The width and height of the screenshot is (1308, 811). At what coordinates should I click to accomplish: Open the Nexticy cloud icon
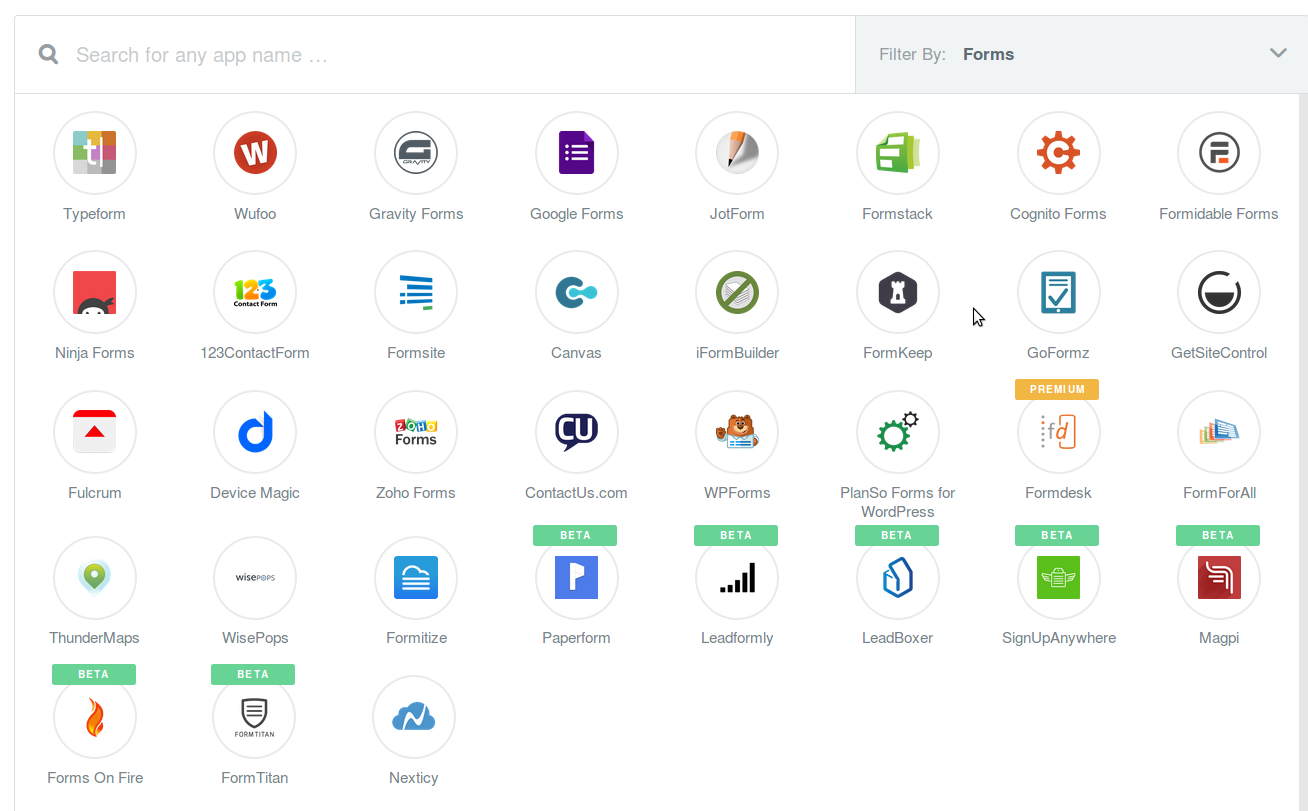point(414,717)
